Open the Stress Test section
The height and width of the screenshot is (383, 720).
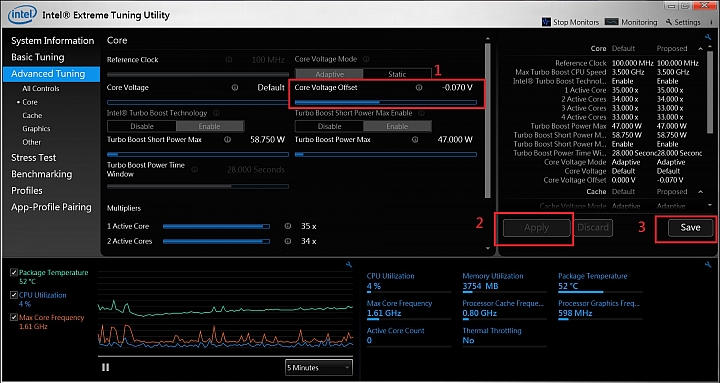(x=34, y=158)
